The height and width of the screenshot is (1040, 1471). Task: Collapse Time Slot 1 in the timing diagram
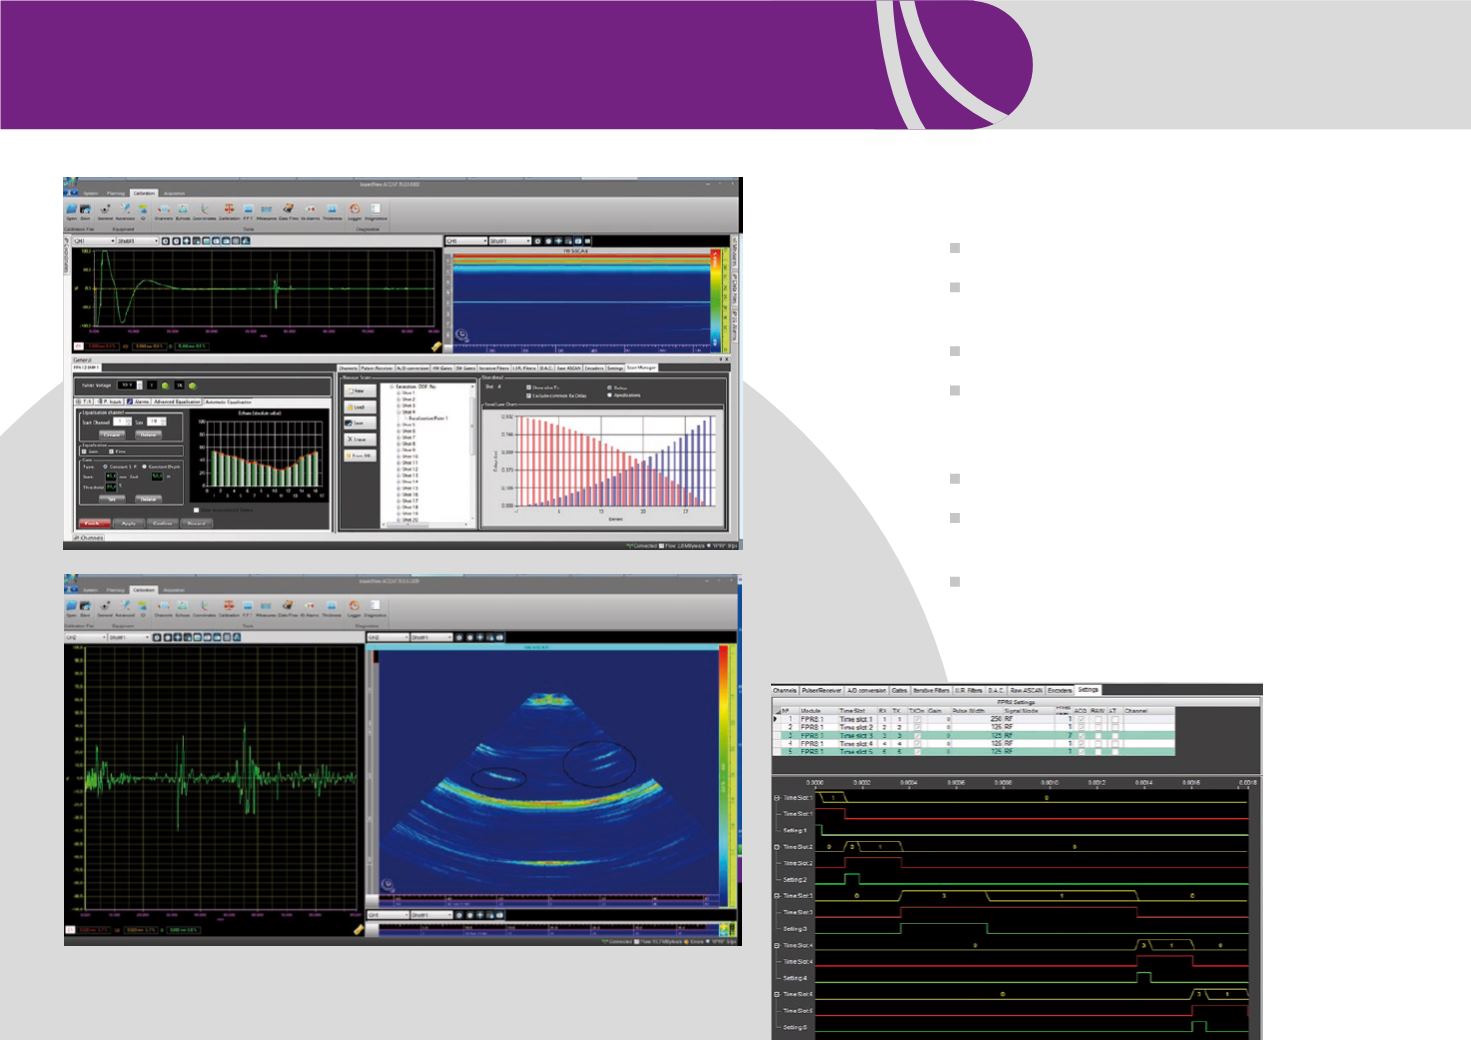point(777,798)
